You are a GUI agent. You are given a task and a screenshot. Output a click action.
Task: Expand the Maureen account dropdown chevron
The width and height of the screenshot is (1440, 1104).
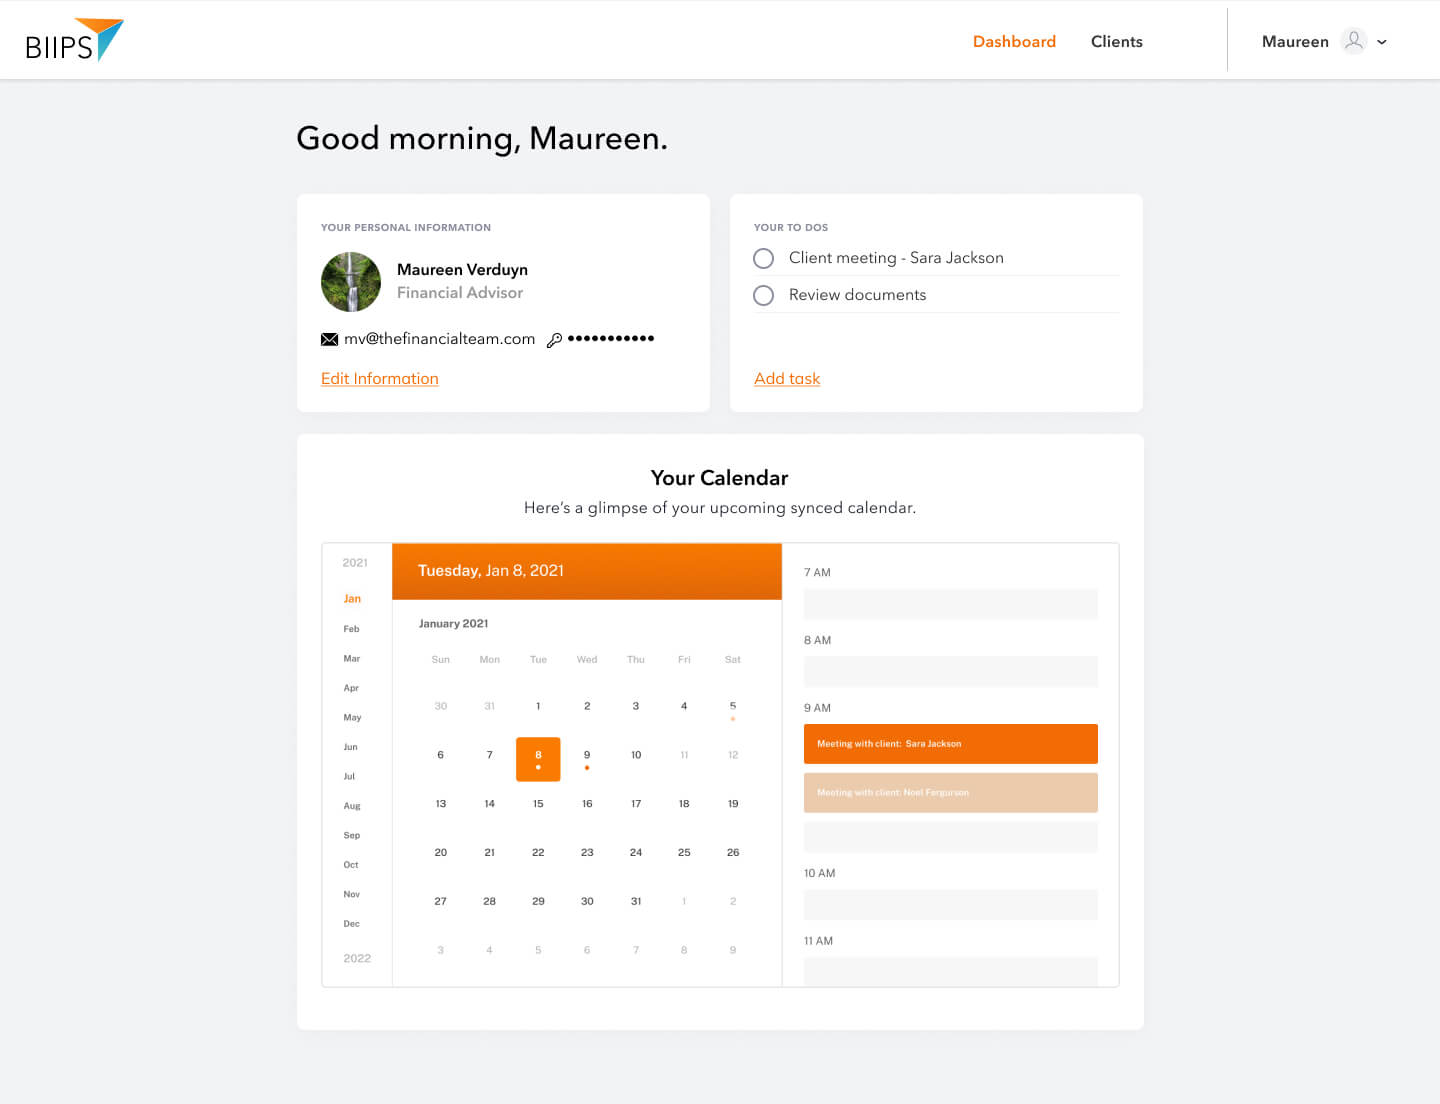point(1382,42)
